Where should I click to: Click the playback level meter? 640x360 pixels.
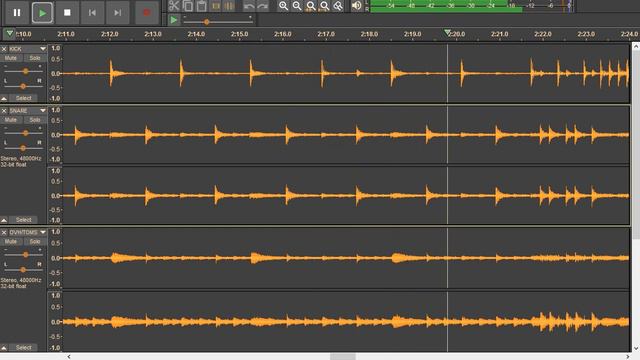click(x=471, y=6)
